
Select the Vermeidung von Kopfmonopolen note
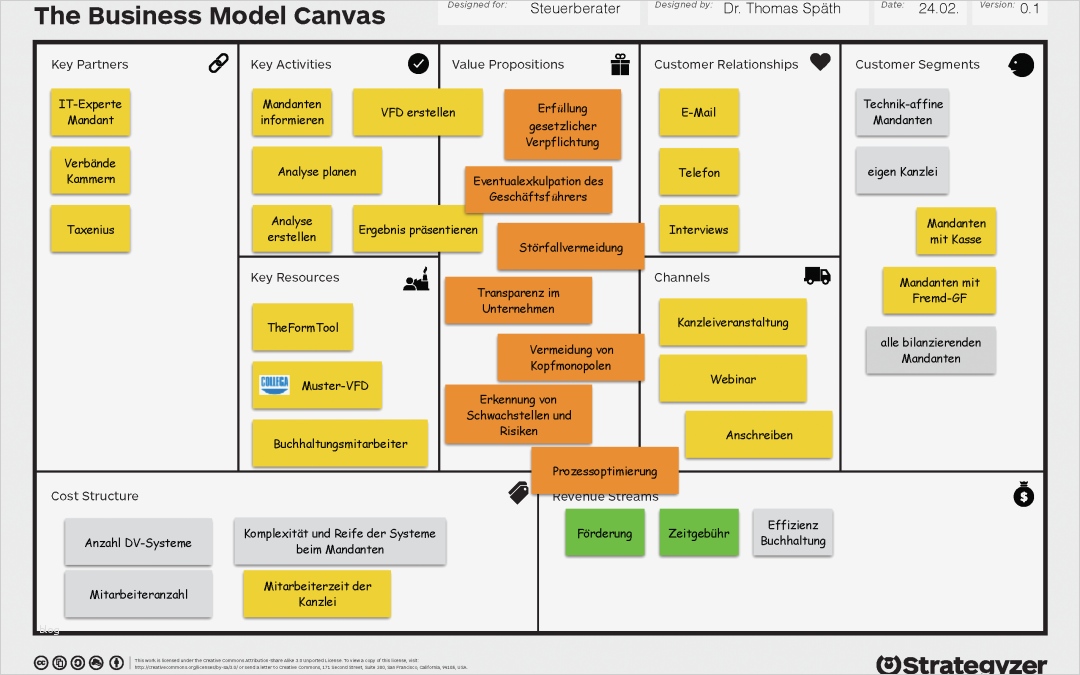[x=571, y=357]
